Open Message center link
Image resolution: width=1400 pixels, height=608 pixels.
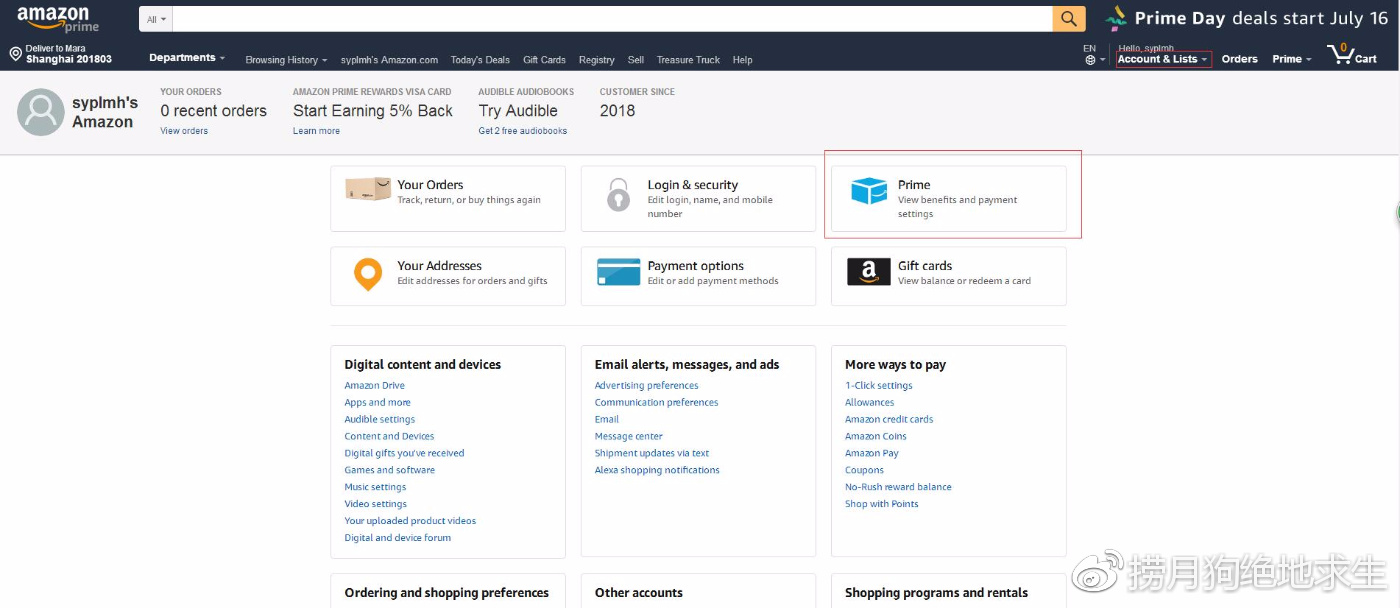(628, 436)
